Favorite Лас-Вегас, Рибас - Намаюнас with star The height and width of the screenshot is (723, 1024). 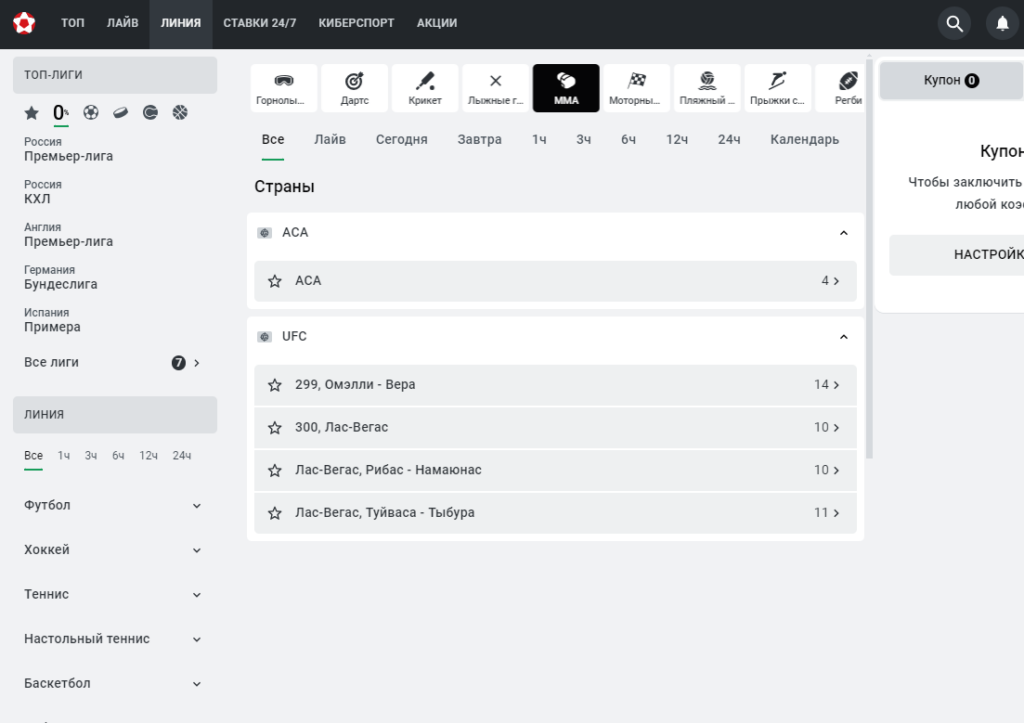click(x=275, y=470)
